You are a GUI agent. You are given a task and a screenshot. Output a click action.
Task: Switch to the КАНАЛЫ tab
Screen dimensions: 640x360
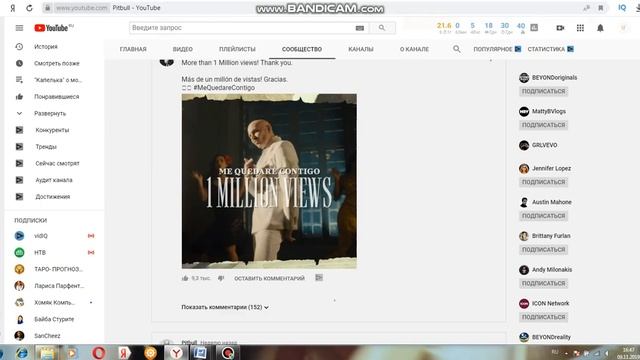(x=361, y=49)
